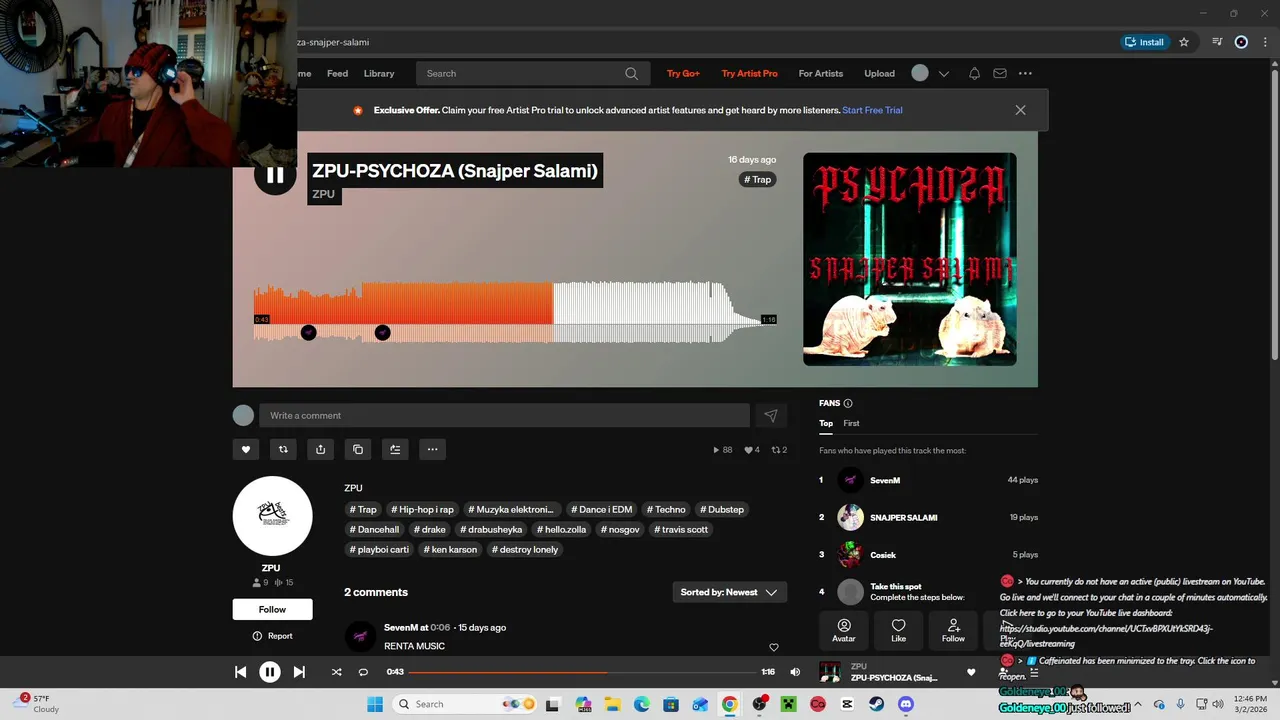Click Start Free Trial link
1280x720 pixels.
tap(872, 110)
